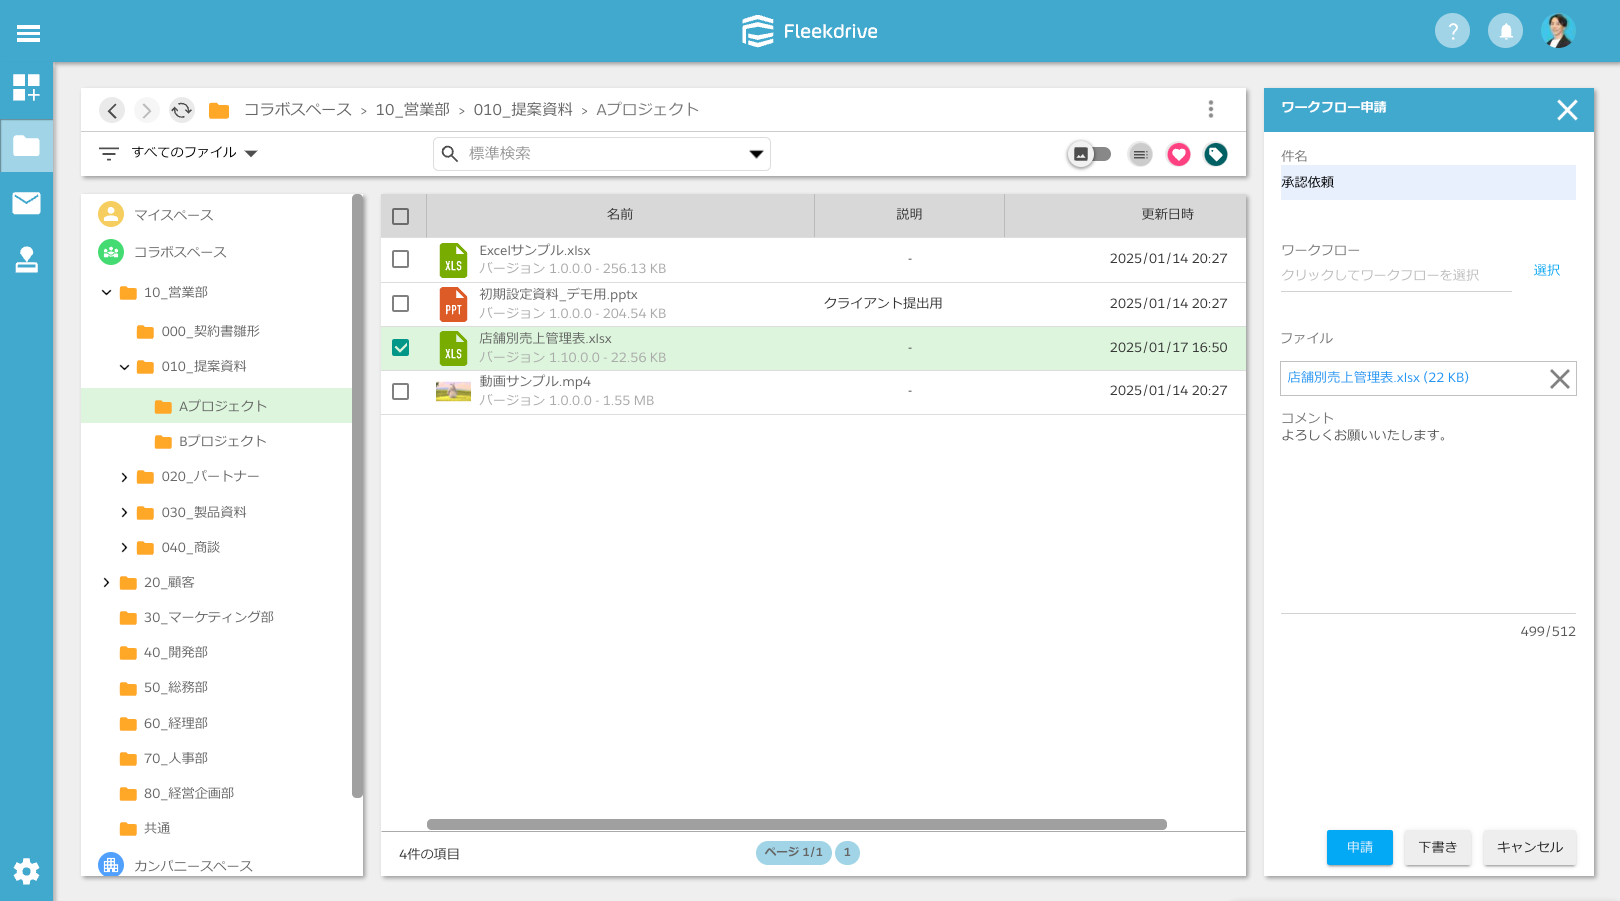This screenshot has height=901, width=1620.
Task: Open settings via the gear icon
Action: [27, 872]
